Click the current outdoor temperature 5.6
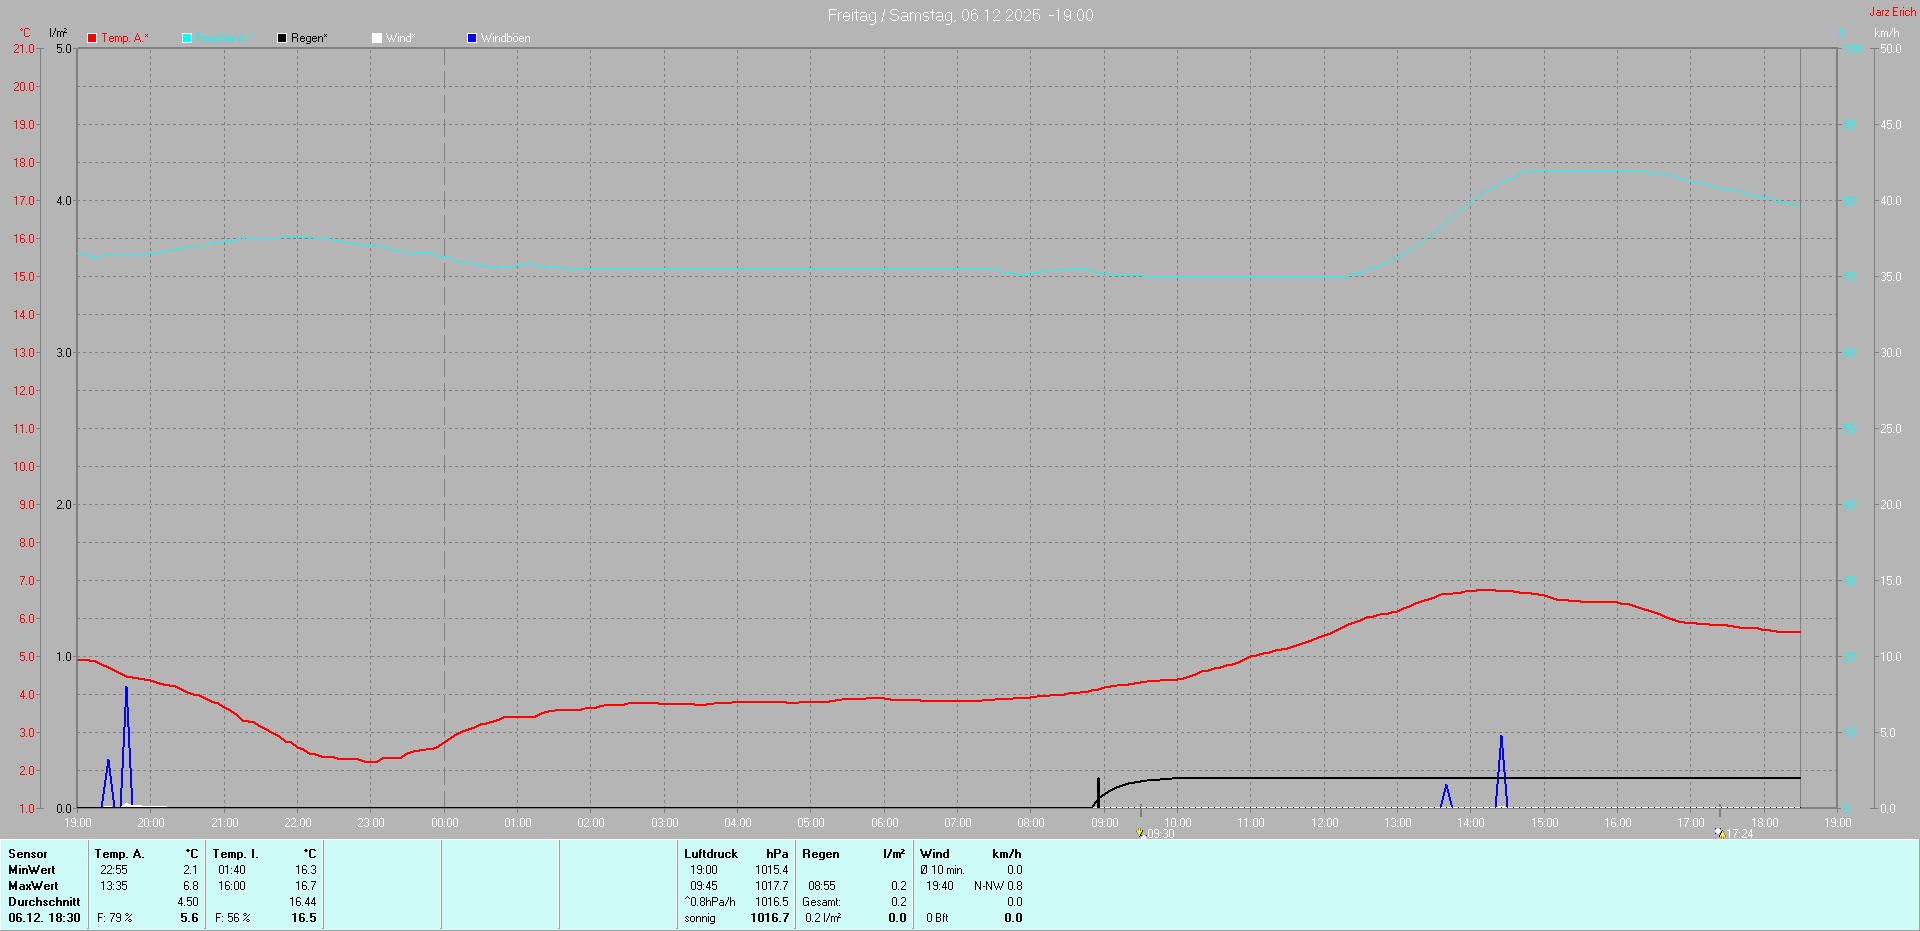This screenshot has height=931, width=1920. click(189, 918)
